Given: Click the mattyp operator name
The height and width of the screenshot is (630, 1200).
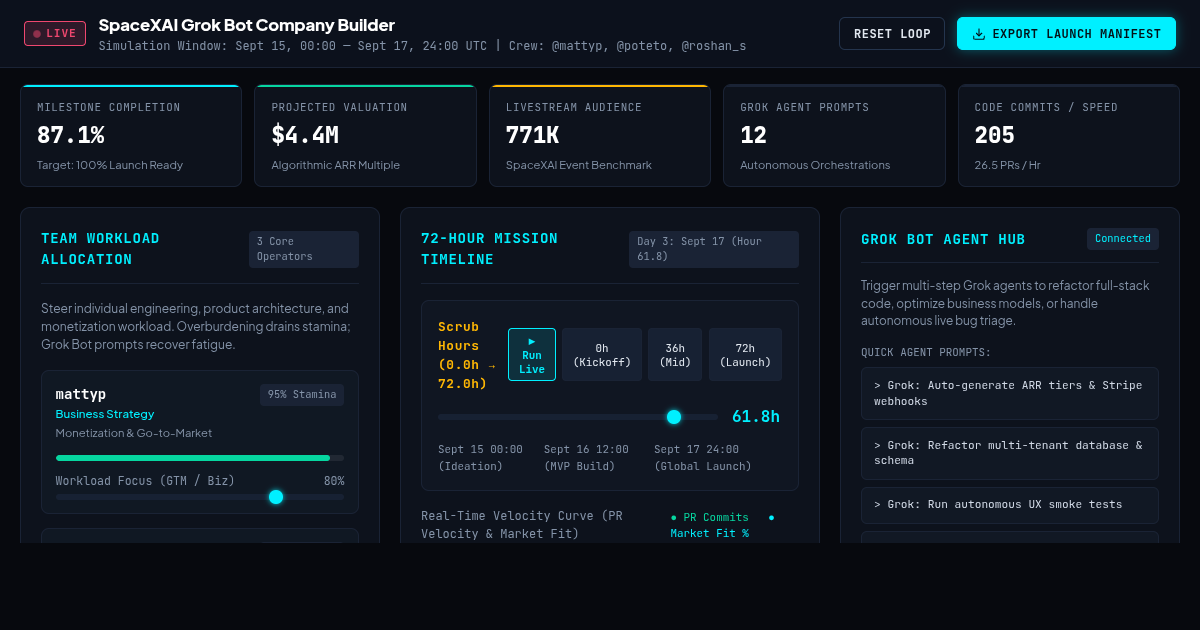Looking at the screenshot, I should click(81, 394).
